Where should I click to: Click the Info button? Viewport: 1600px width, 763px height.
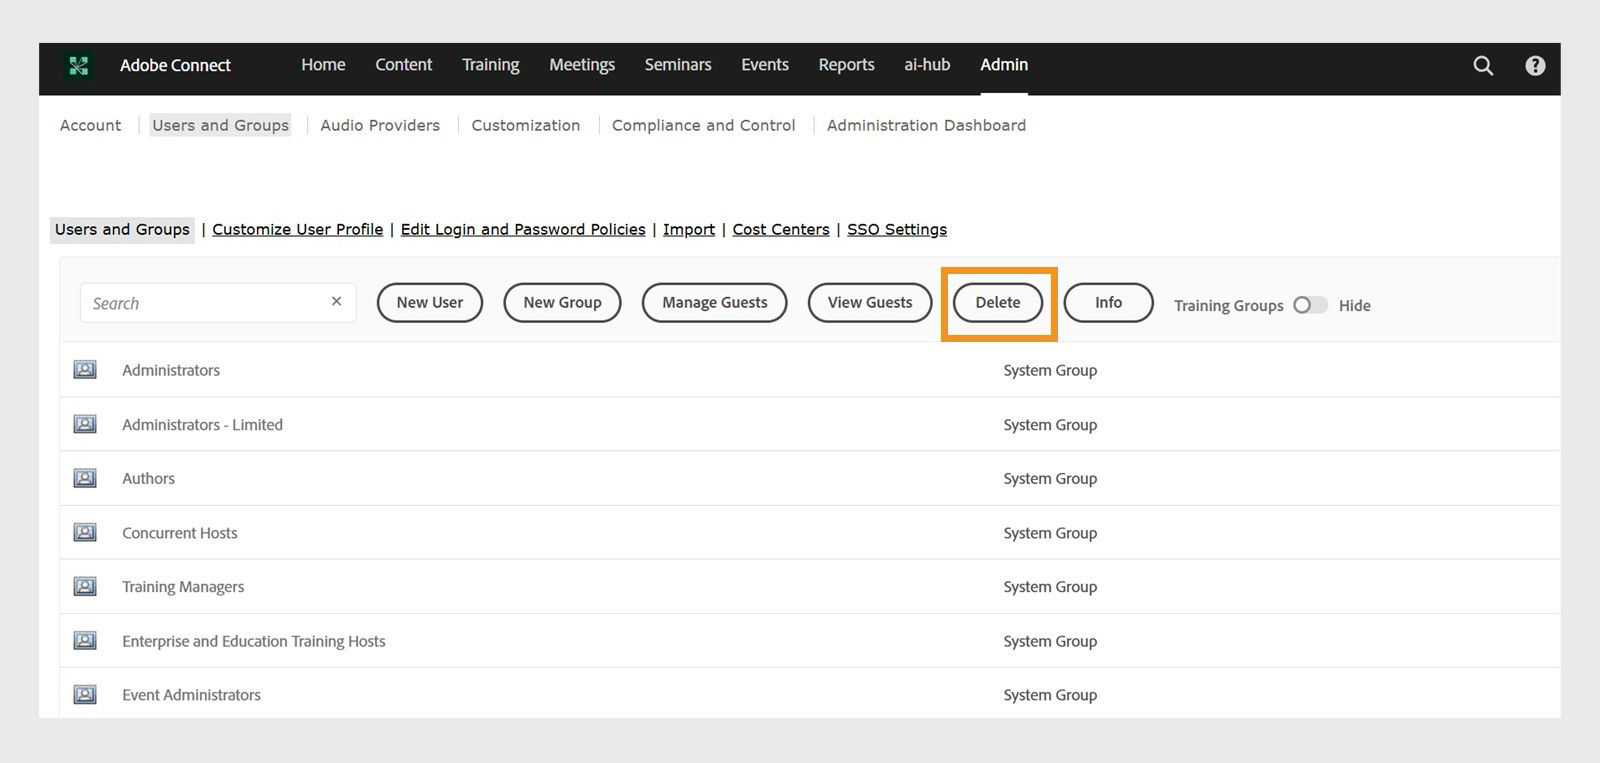tap(1108, 302)
